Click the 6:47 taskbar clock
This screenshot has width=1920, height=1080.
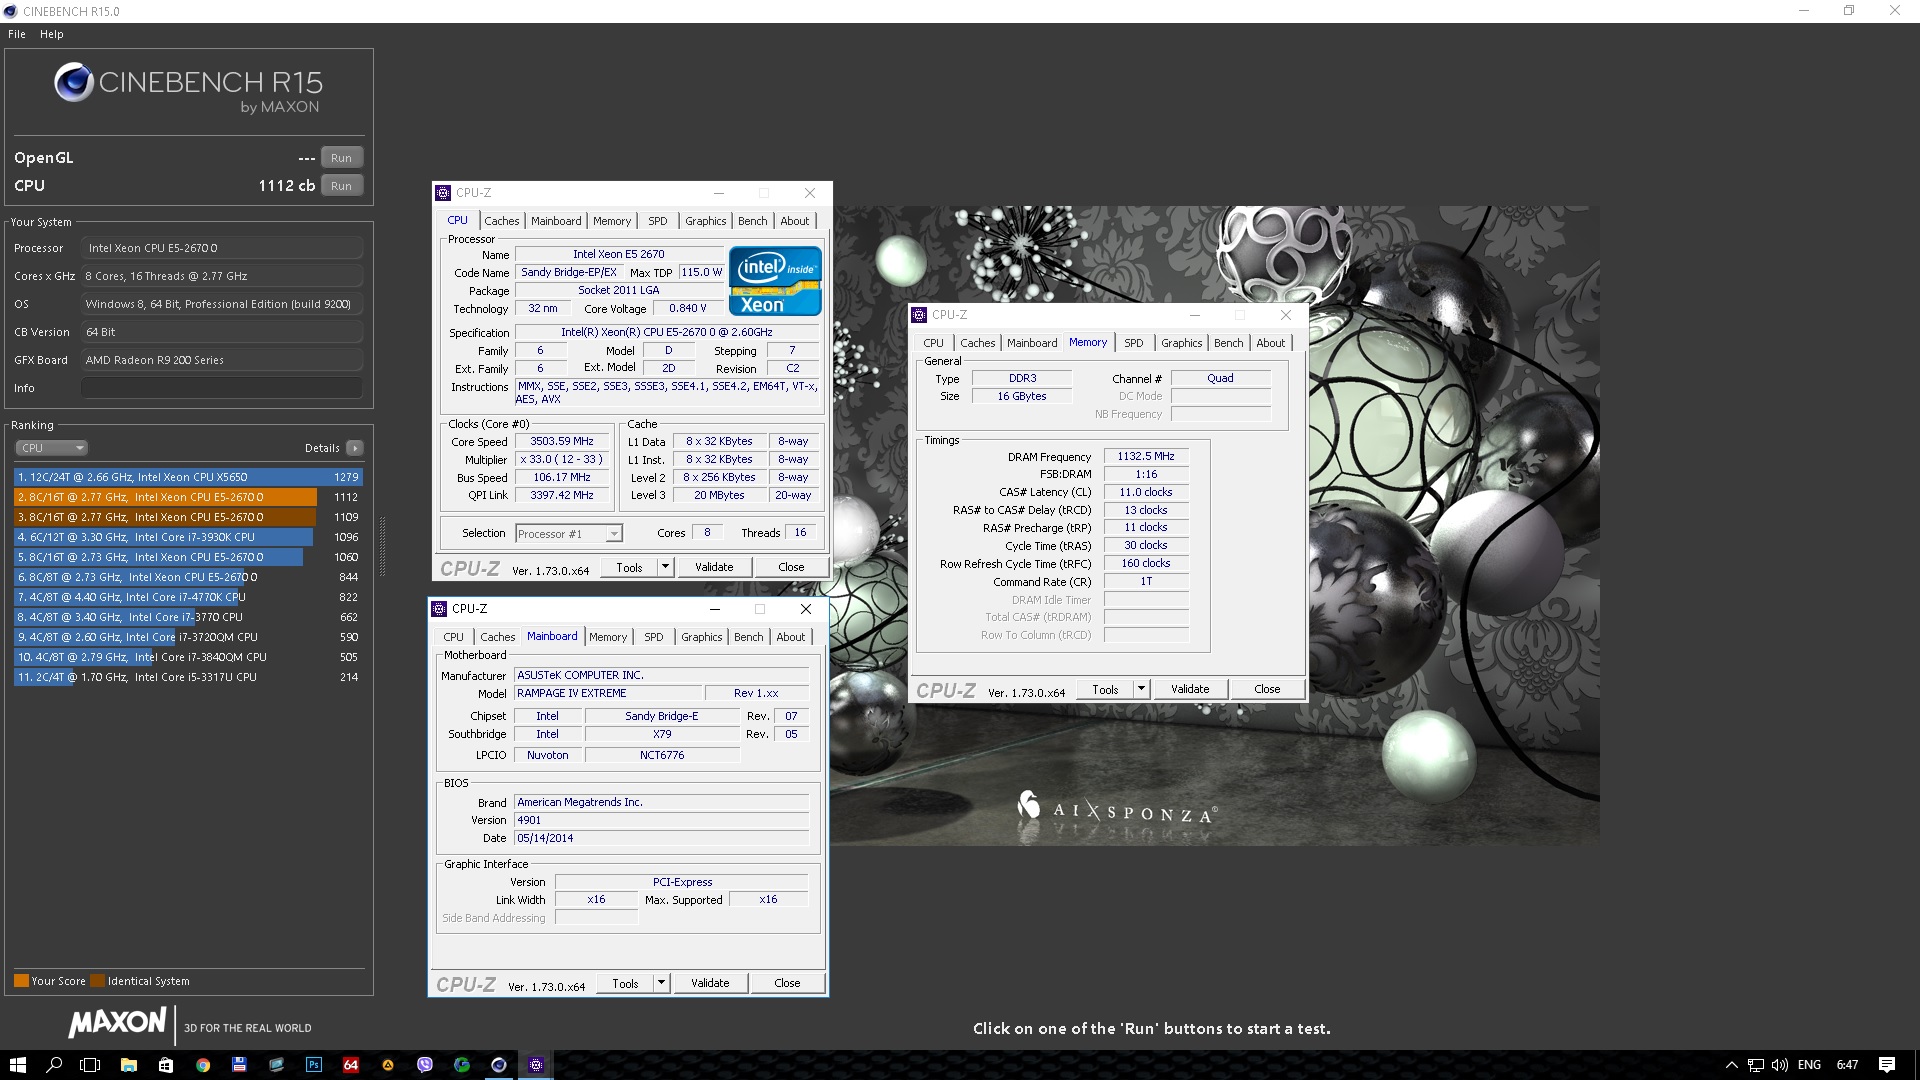[1847, 1065]
